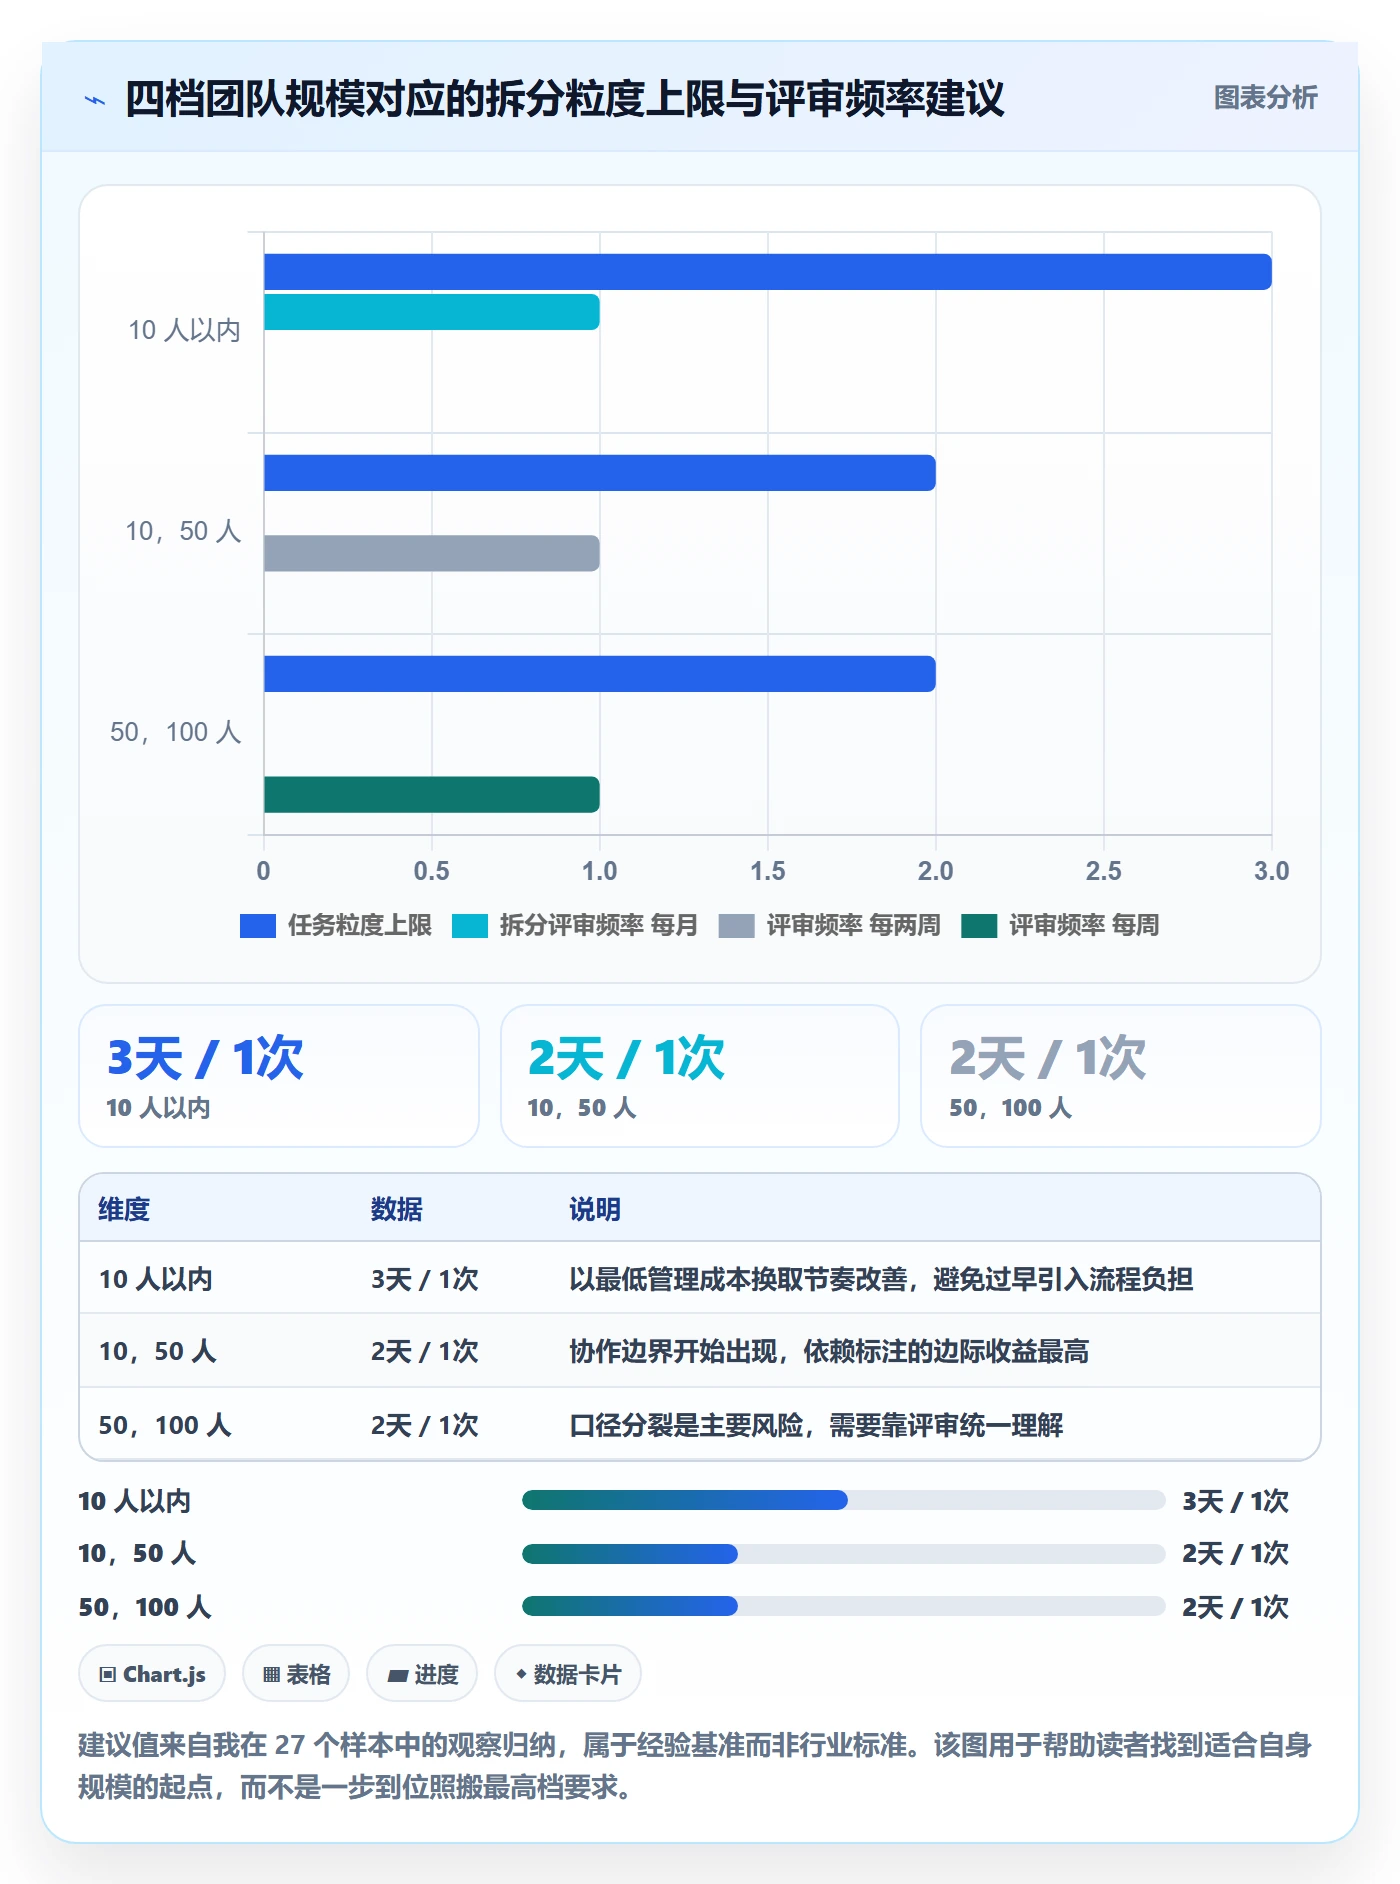Screen dimensions: 1400x1884
Task: Click the y-axis label 10，50 人 in chart
Action: coord(183,531)
